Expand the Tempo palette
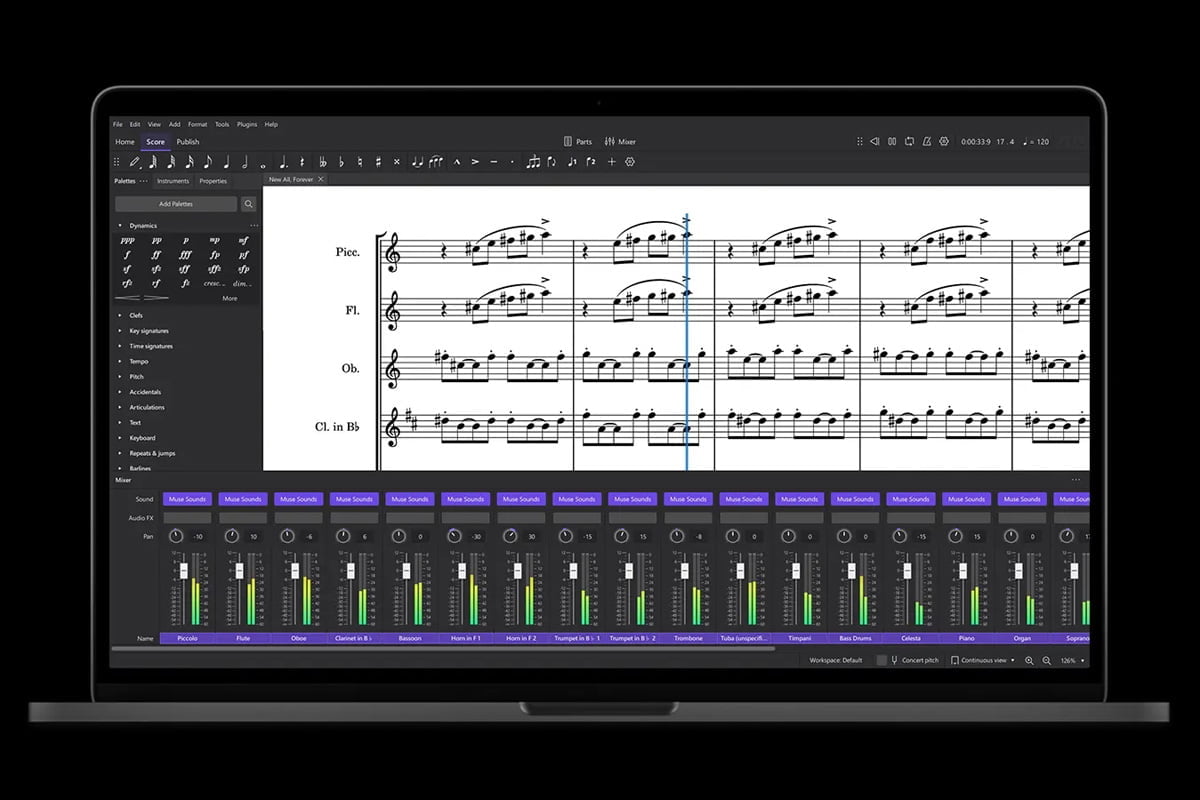The height and width of the screenshot is (800, 1200). pos(121,361)
